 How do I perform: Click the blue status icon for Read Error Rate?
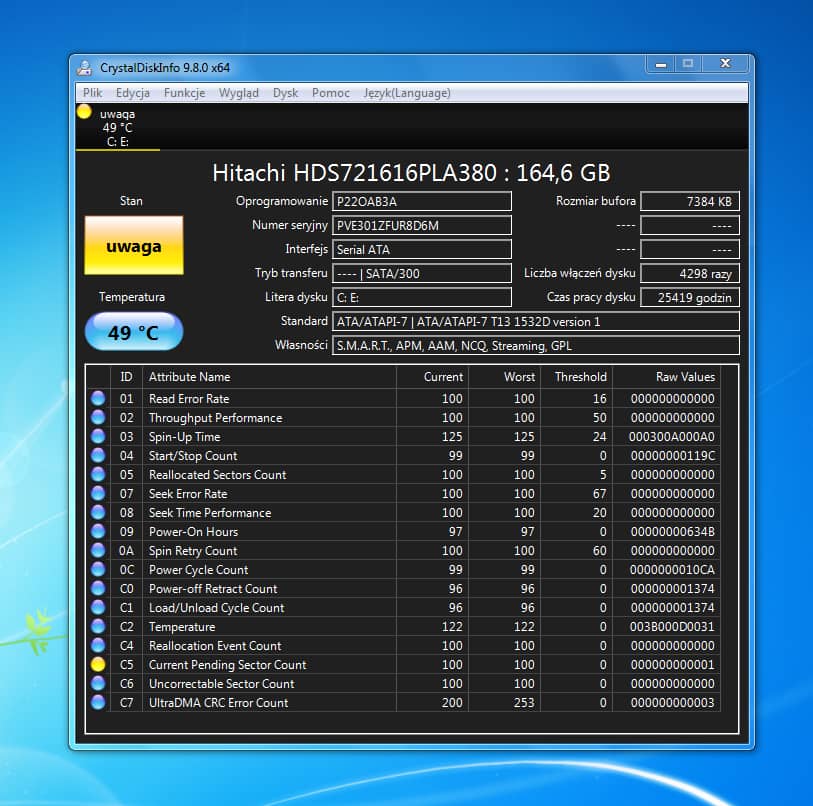tap(98, 398)
